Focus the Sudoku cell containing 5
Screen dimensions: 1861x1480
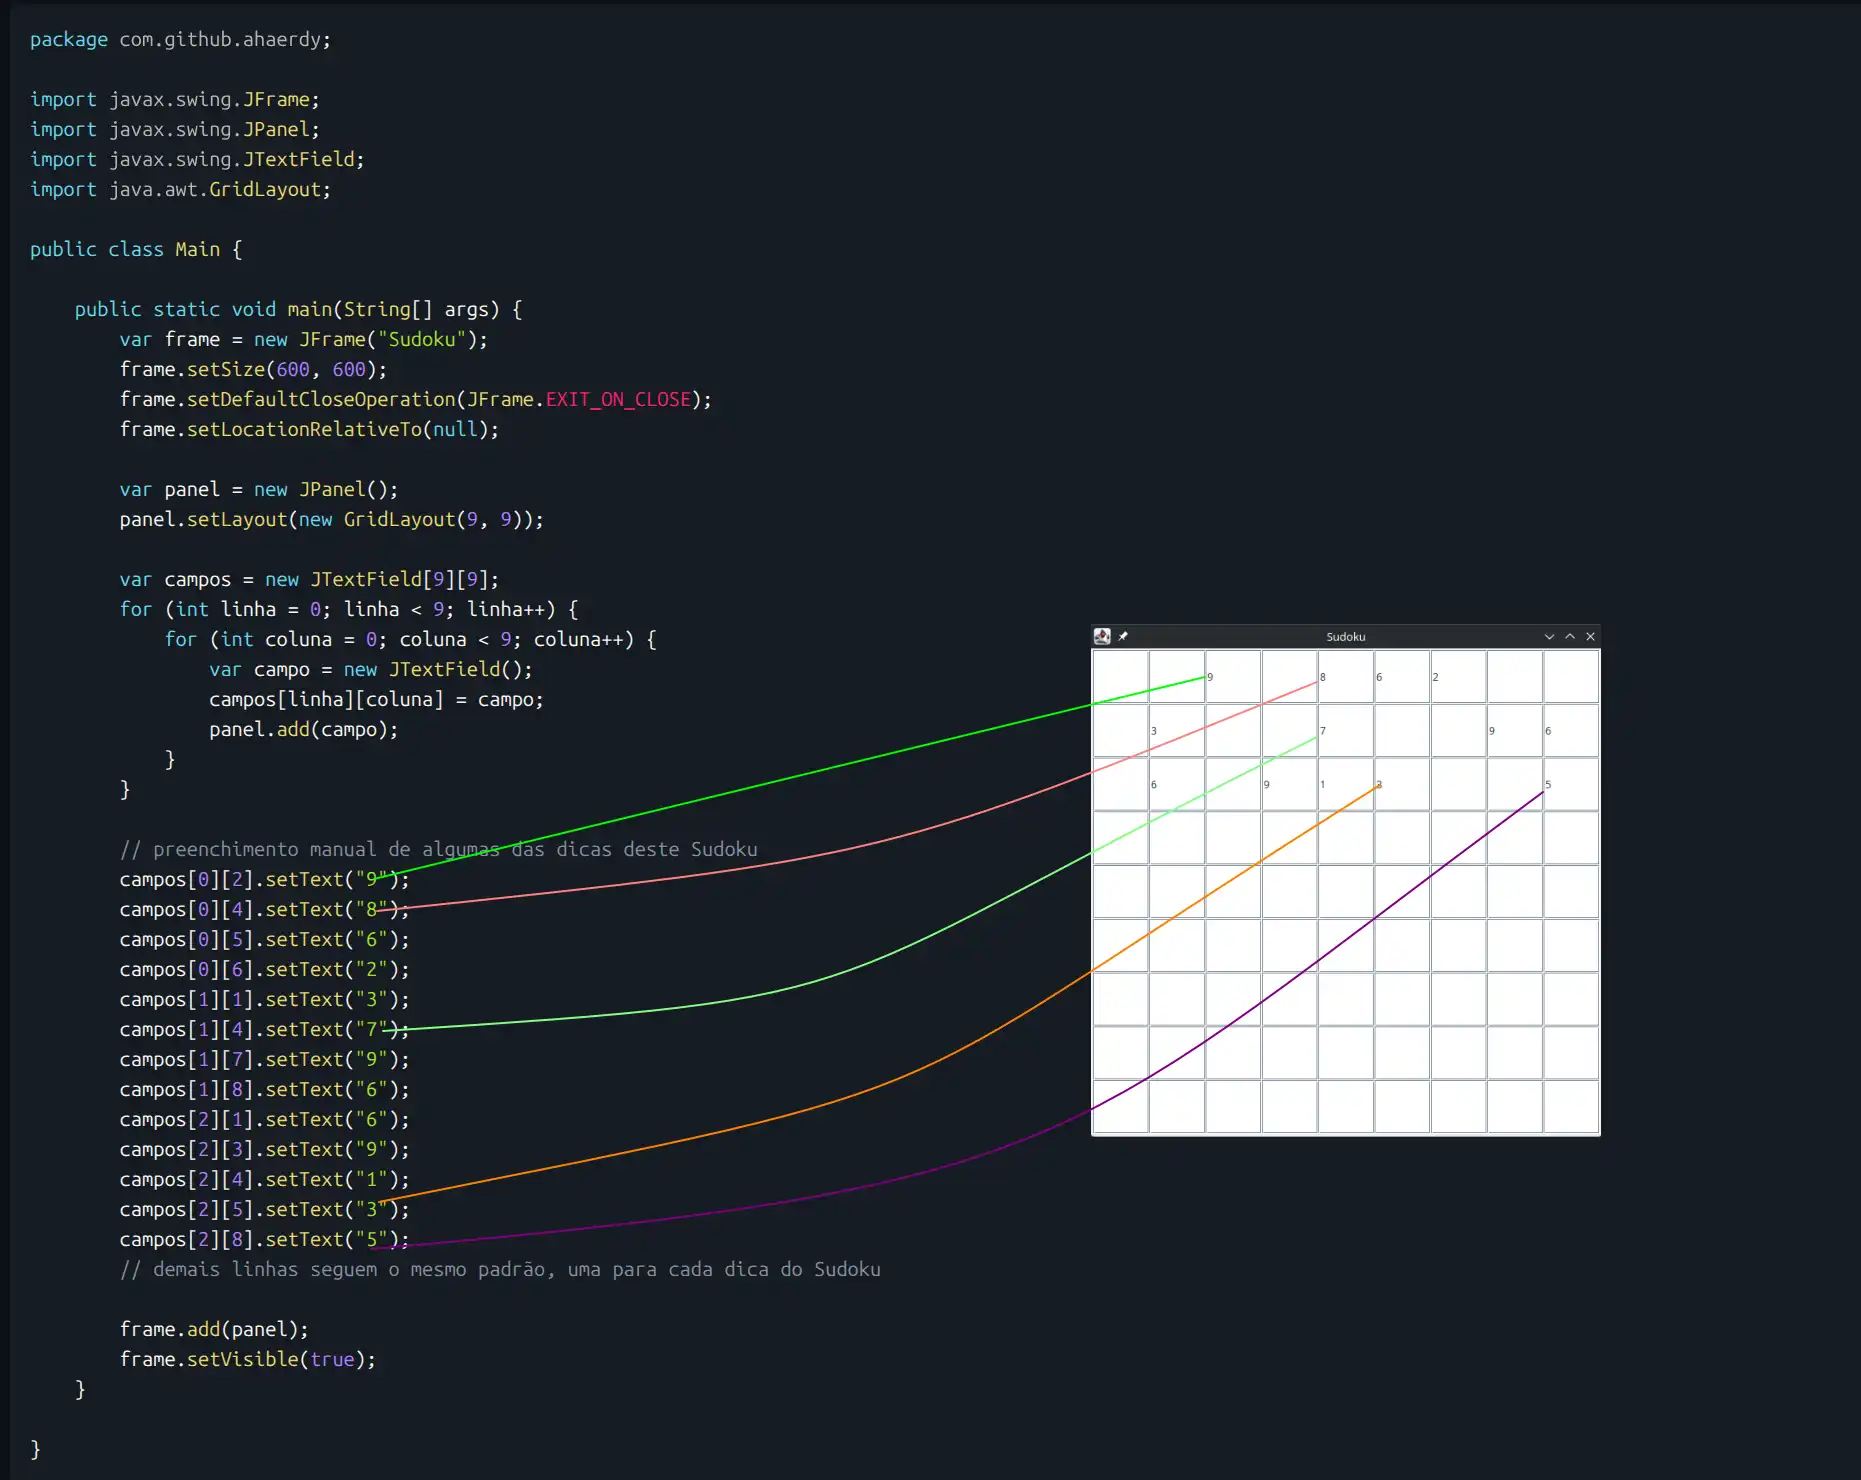[x=1571, y=784]
